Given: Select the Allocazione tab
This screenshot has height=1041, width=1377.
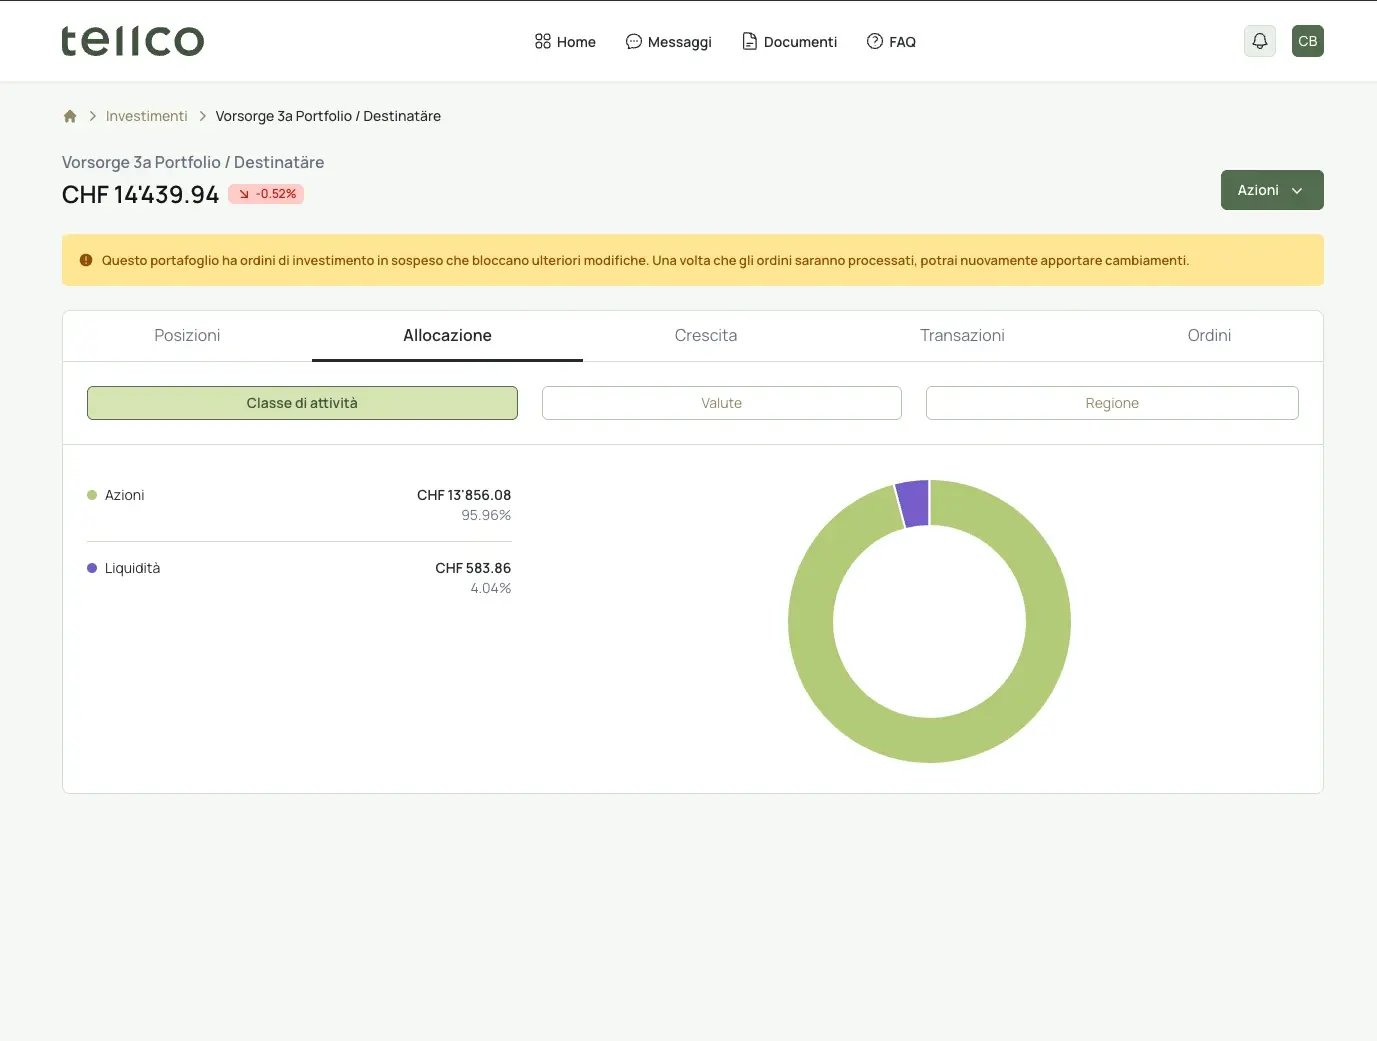Looking at the screenshot, I should point(447,336).
